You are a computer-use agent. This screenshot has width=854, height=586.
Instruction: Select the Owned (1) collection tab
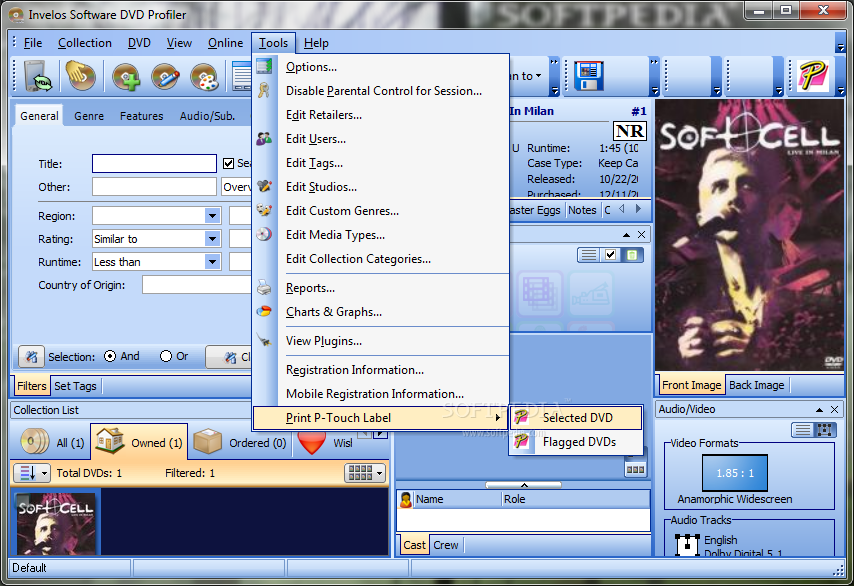click(x=139, y=442)
